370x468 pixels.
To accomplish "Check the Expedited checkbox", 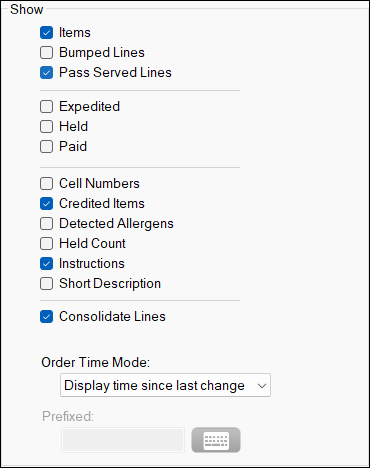I will point(46,107).
